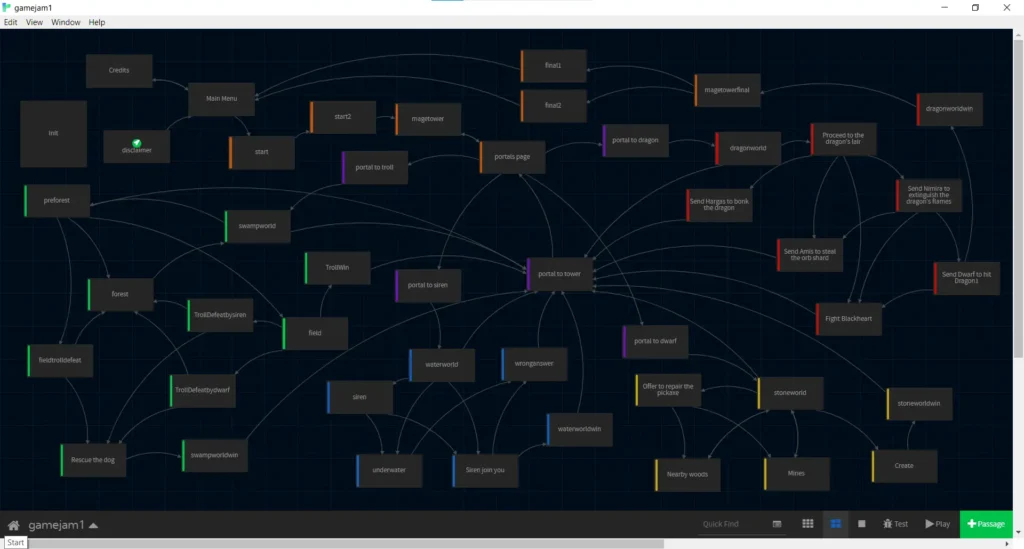Open find and replace beside Quick Find
The height and width of the screenshot is (549, 1024).
pyautogui.click(x=777, y=524)
